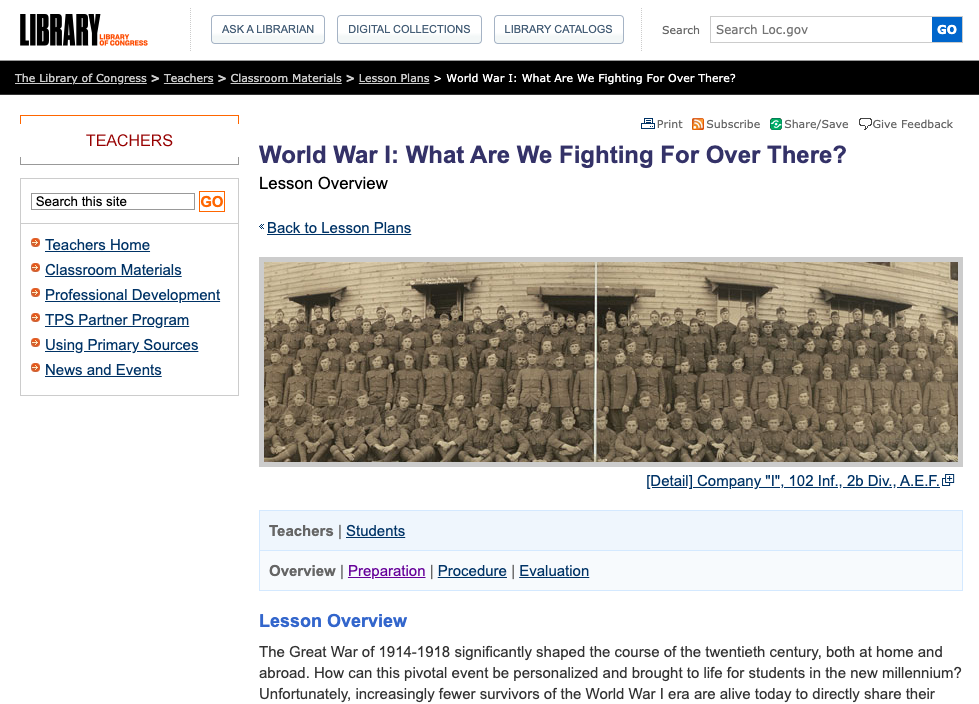
Task: Click the soldiers group photo
Action: pos(610,361)
